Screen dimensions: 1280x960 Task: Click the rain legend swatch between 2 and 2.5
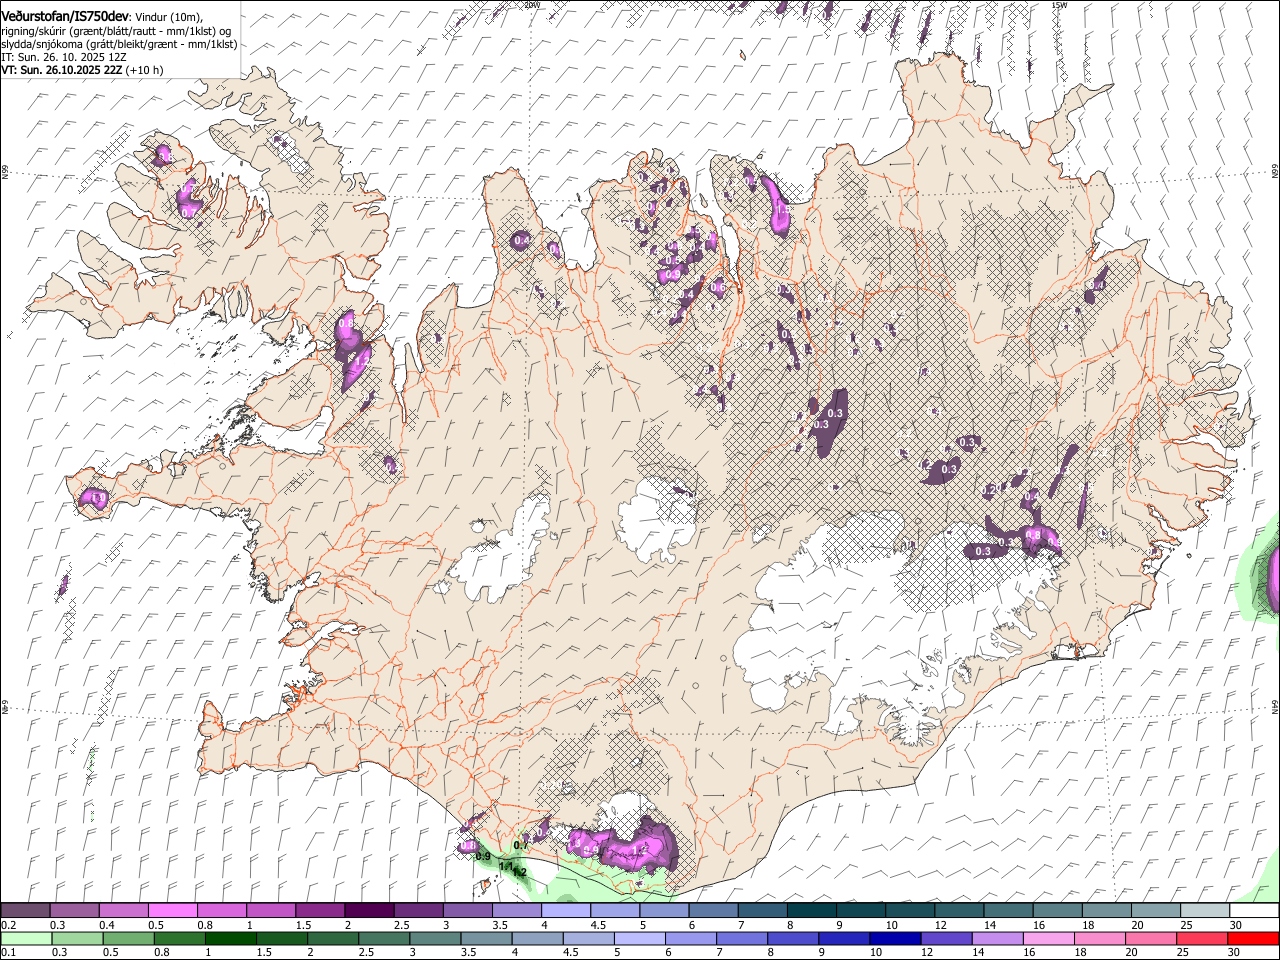333,938
